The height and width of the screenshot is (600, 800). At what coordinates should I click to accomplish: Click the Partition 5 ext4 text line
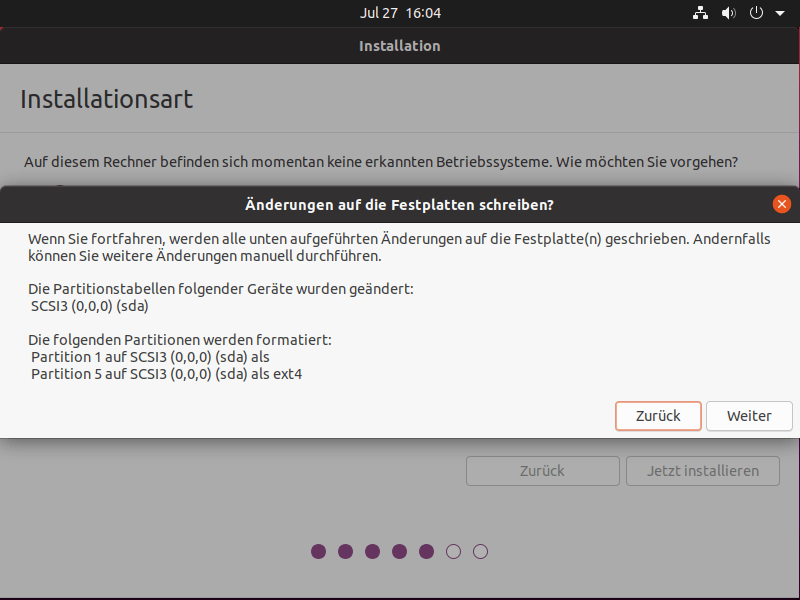[x=167, y=374]
